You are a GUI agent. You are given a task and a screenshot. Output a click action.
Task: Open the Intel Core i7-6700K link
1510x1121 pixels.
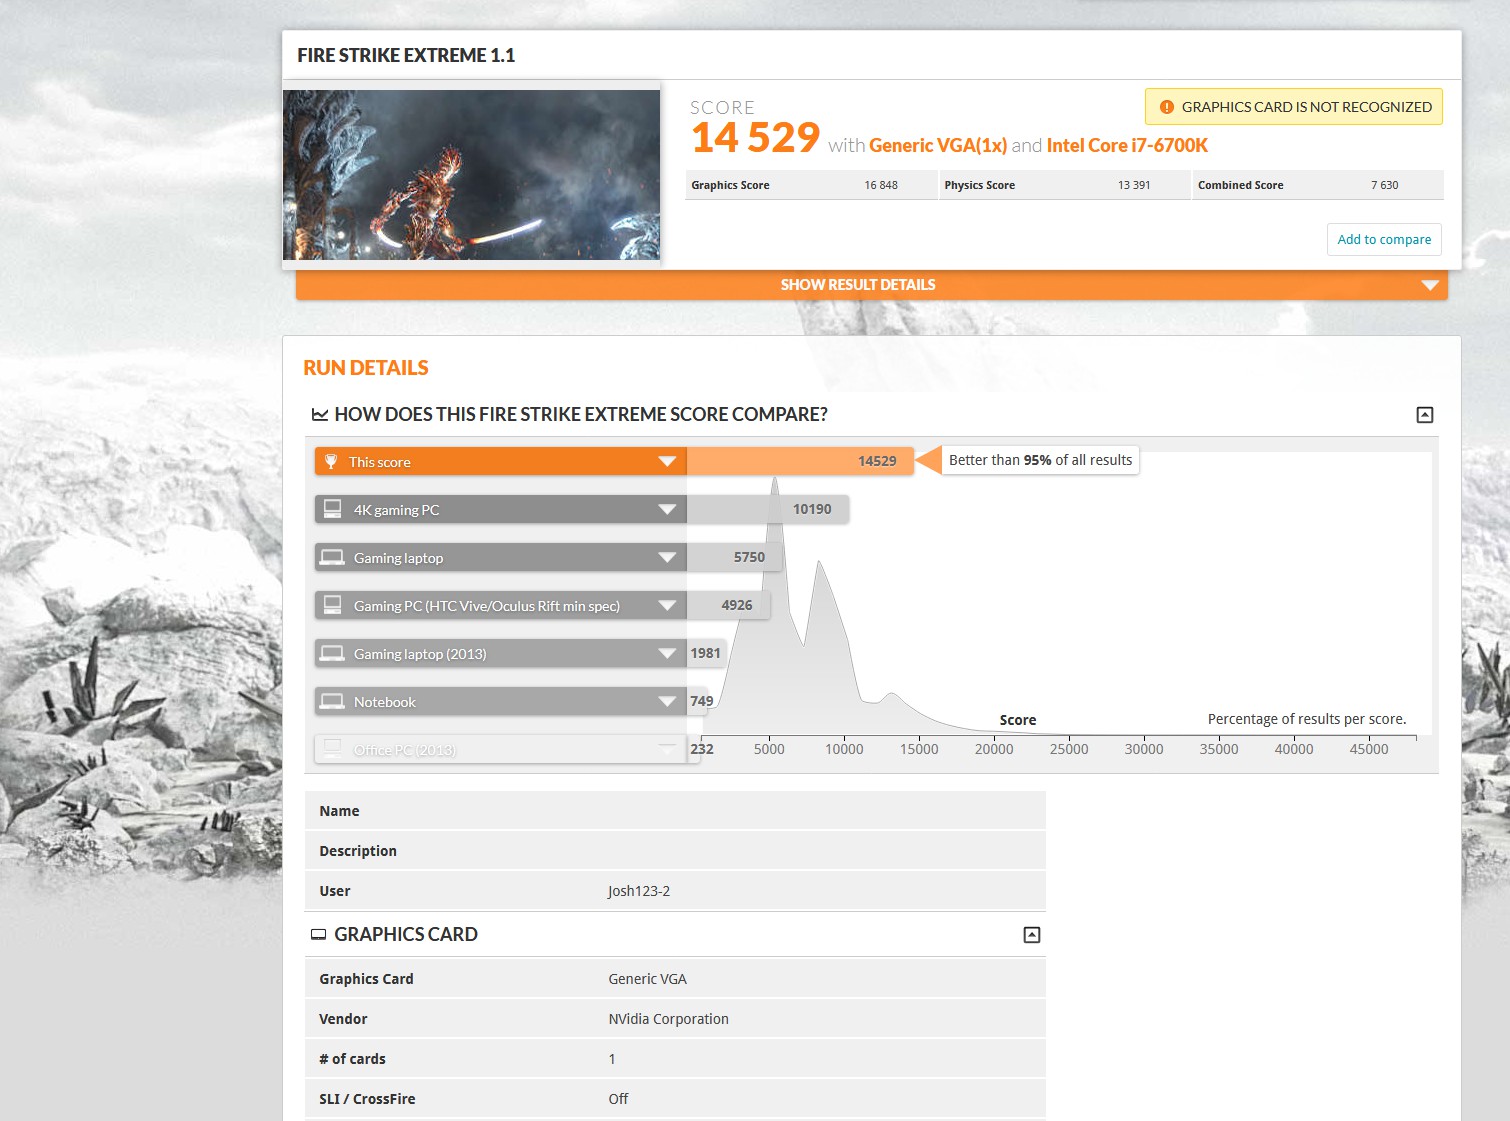(1127, 145)
